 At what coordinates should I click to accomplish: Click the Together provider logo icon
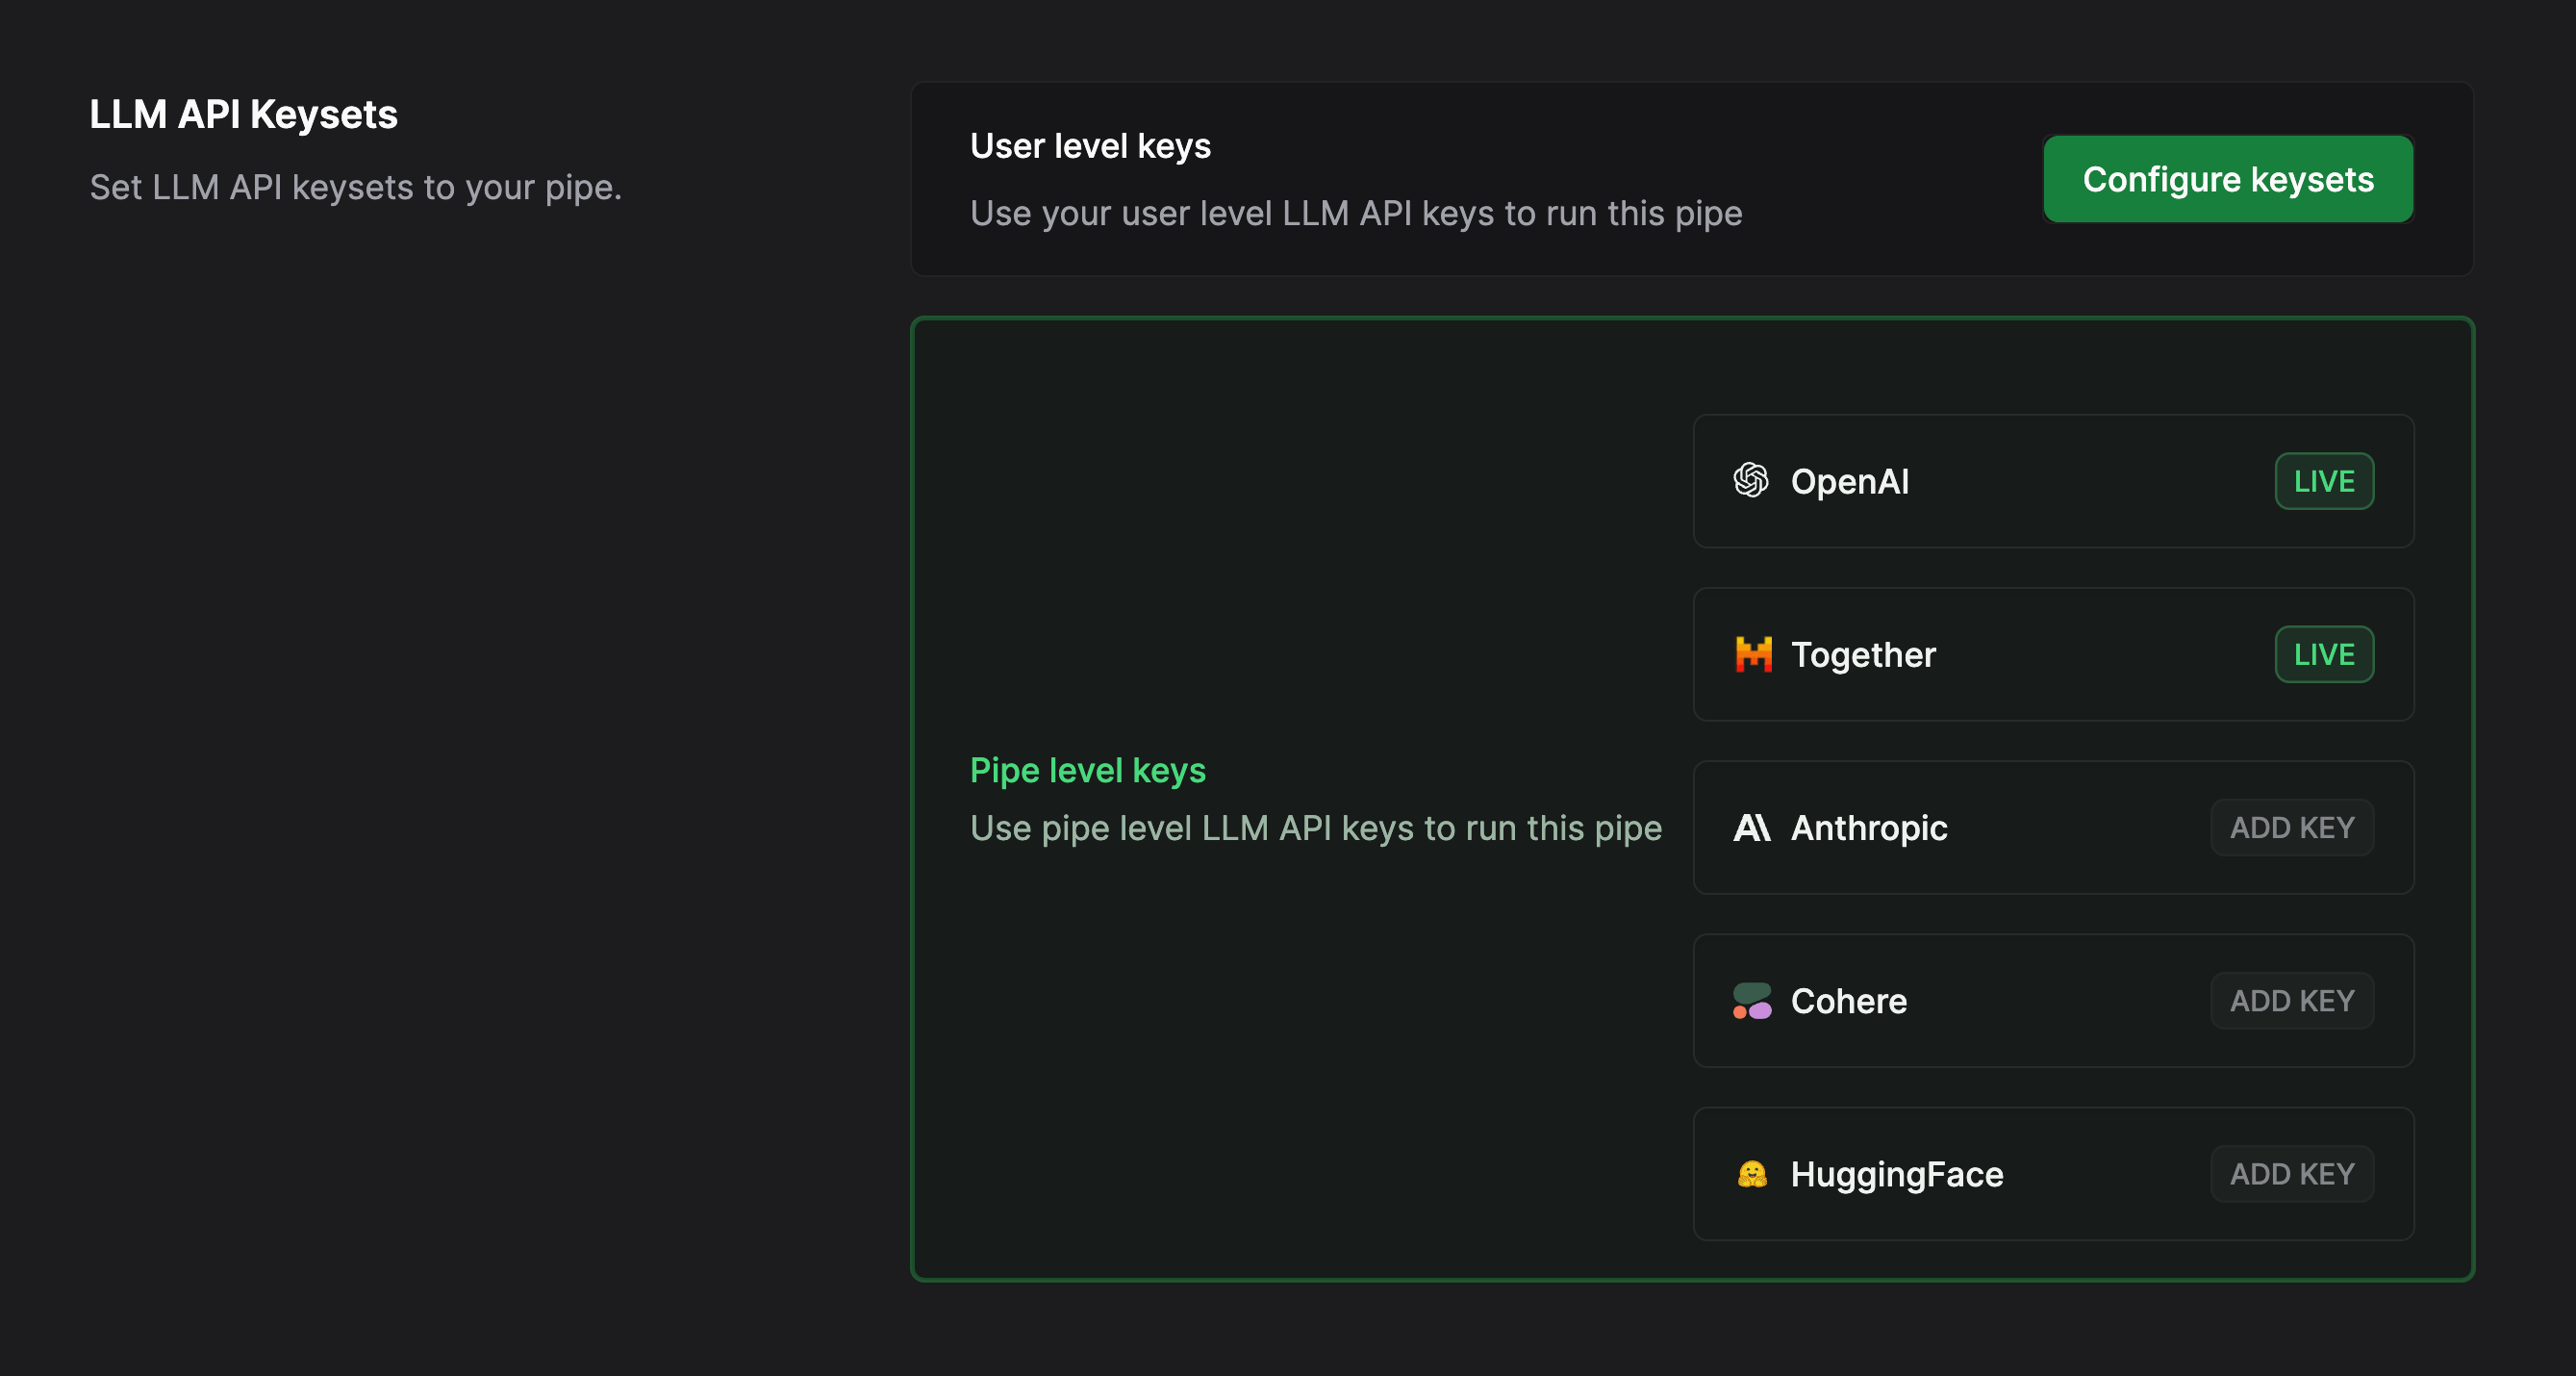point(1753,654)
